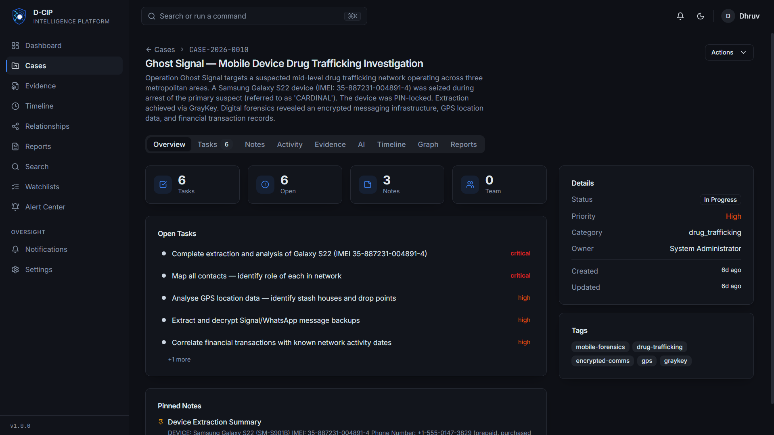
Task: Click the D-CIP shield logo
Action: (x=19, y=16)
